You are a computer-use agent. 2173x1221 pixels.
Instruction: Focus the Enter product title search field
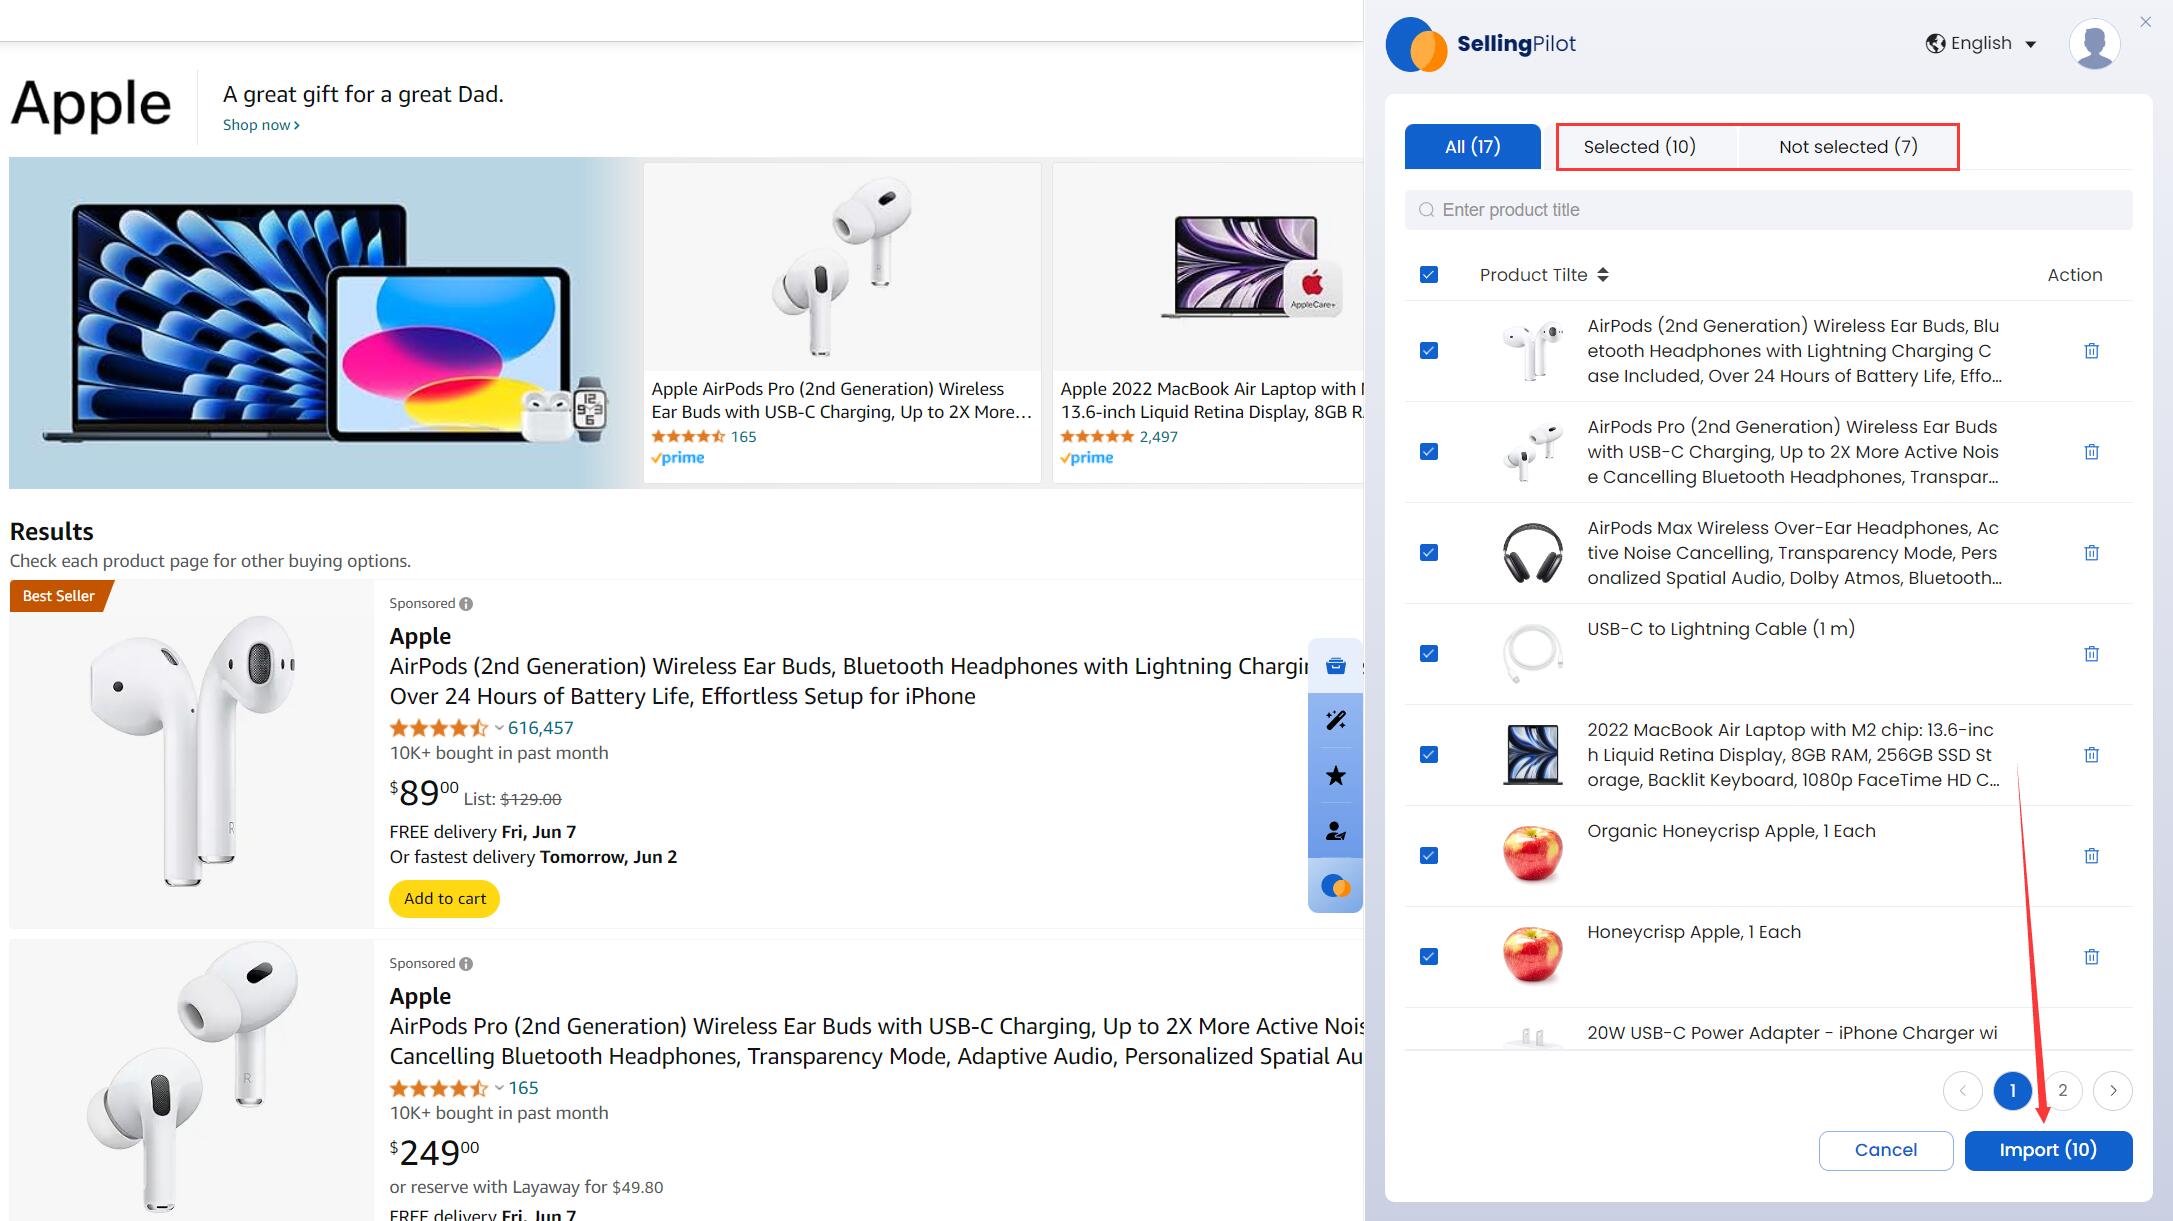pyautogui.click(x=1768, y=210)
